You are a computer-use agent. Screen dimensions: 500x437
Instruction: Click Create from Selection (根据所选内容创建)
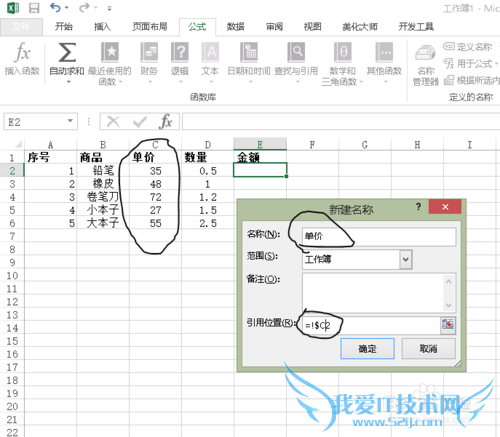tap(472, 80)
